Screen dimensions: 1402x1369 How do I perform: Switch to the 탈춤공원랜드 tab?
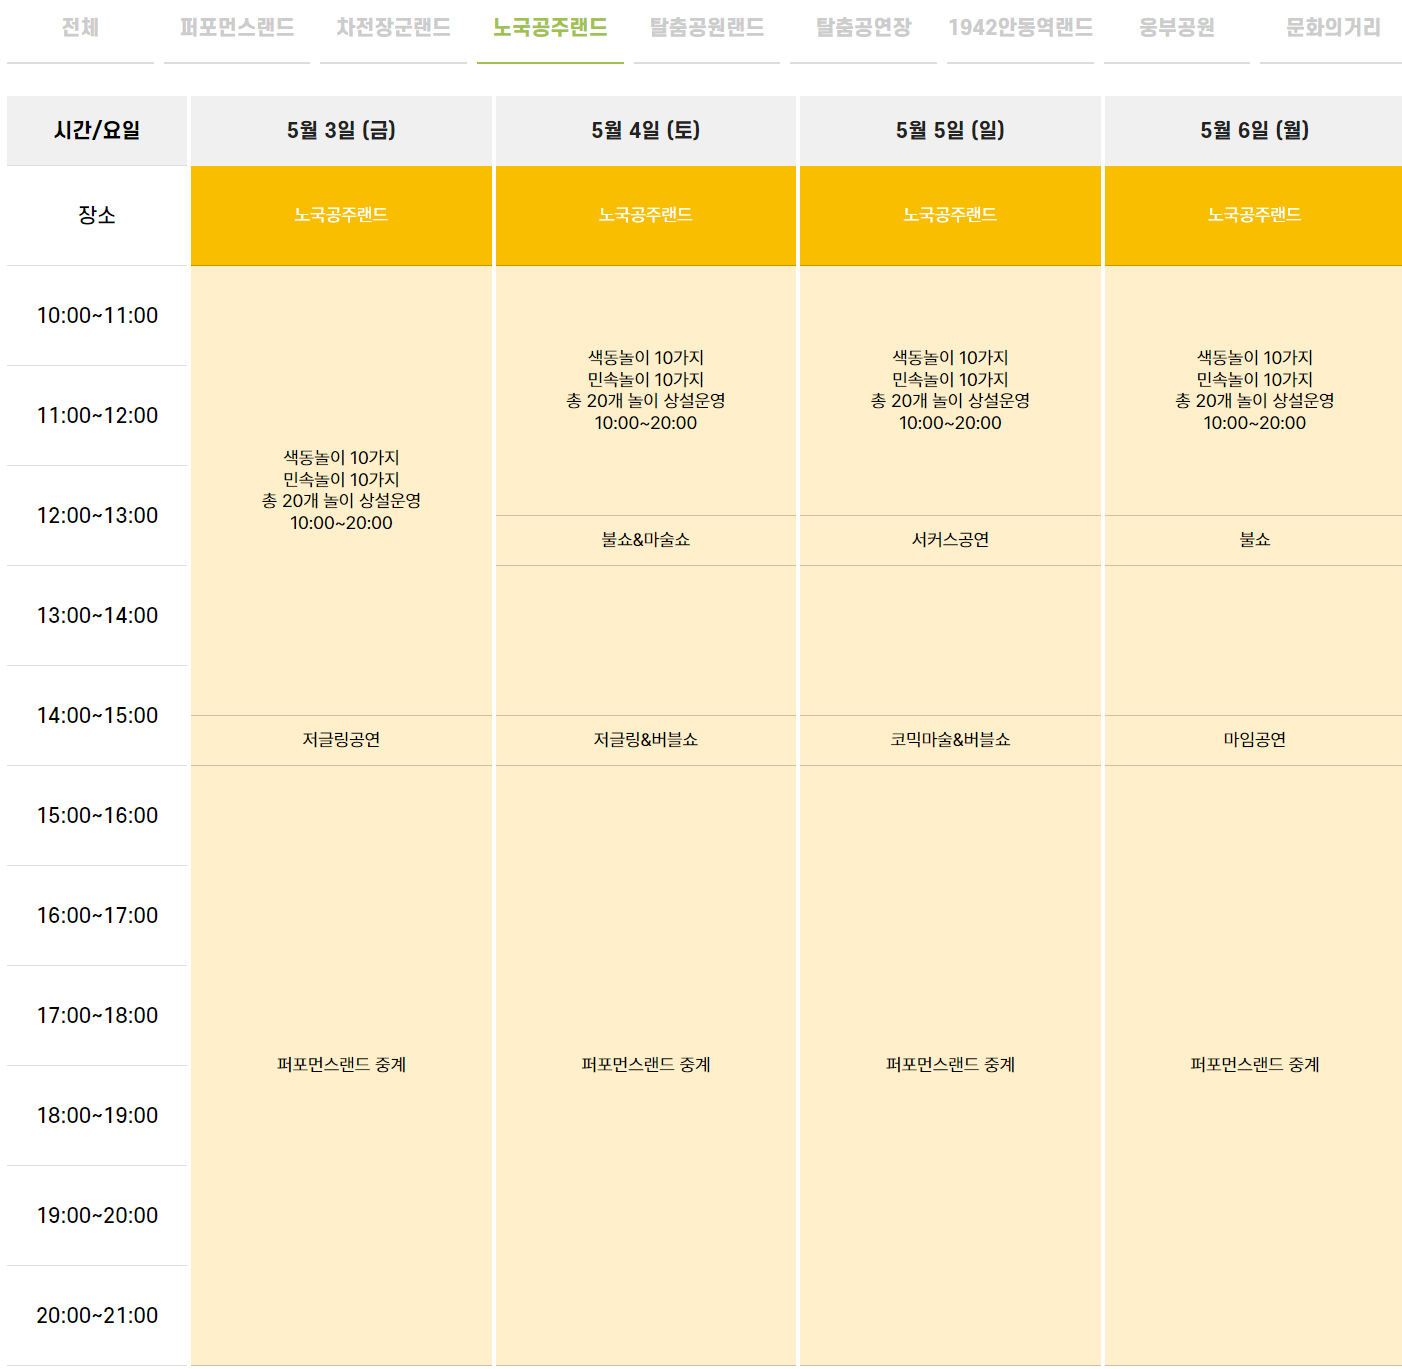coord(706,28)
